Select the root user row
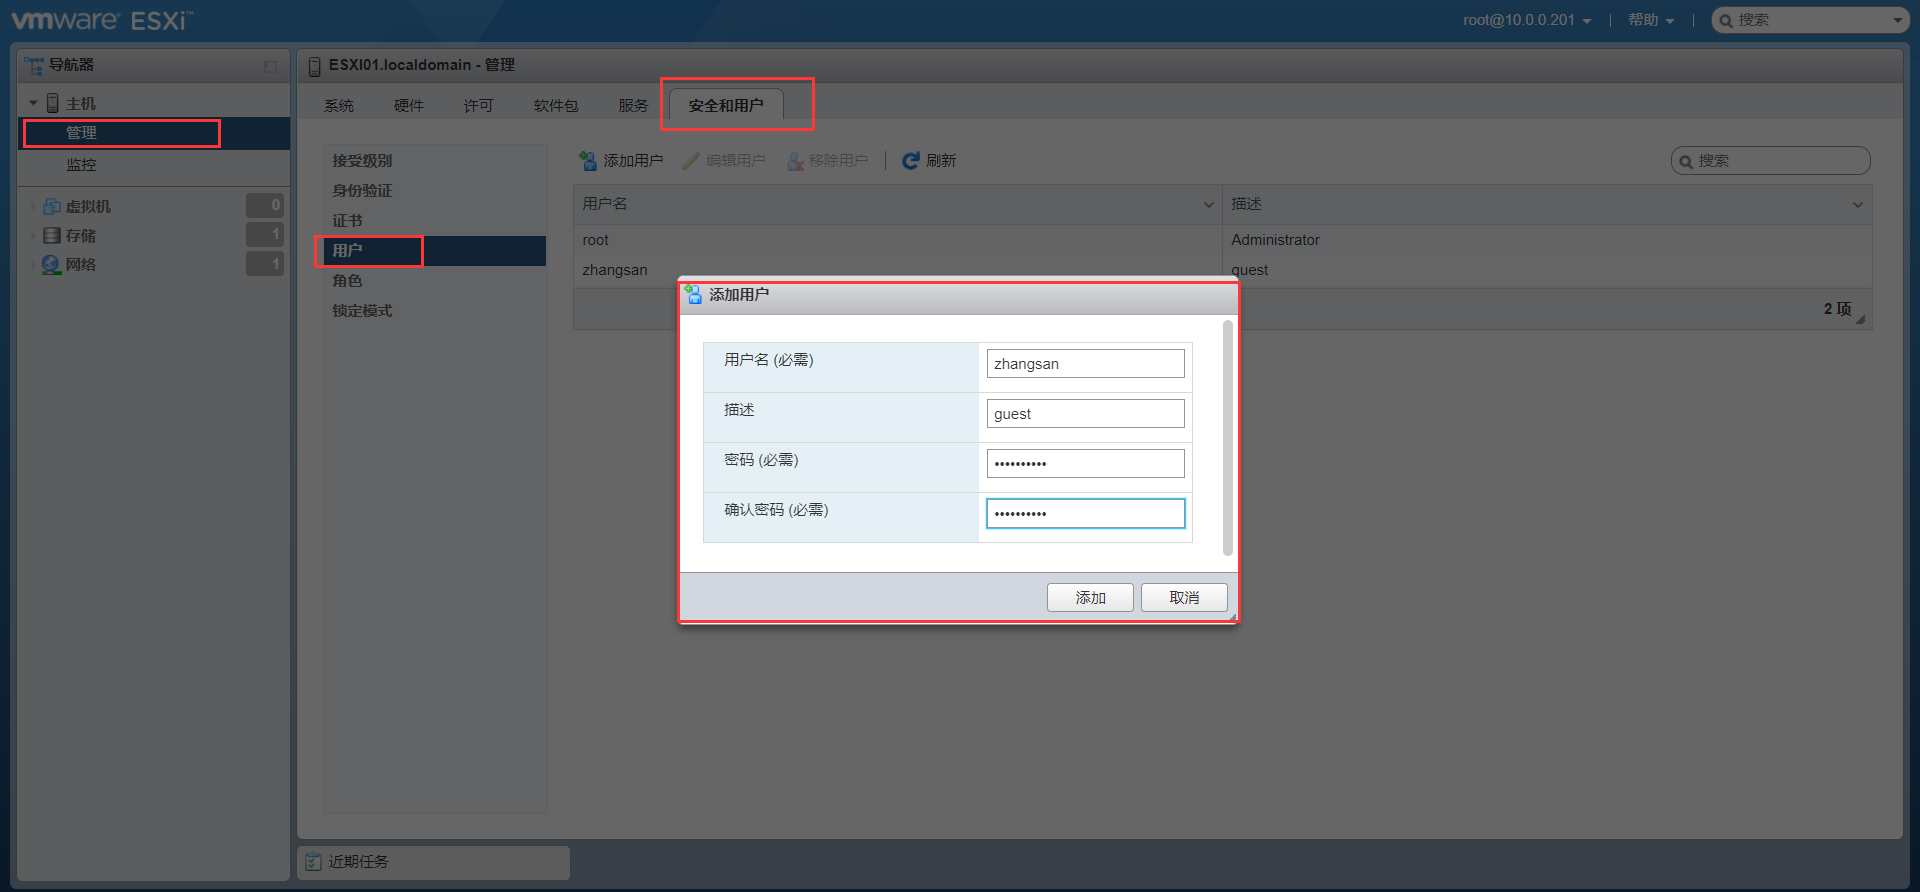 [1222, 240]
